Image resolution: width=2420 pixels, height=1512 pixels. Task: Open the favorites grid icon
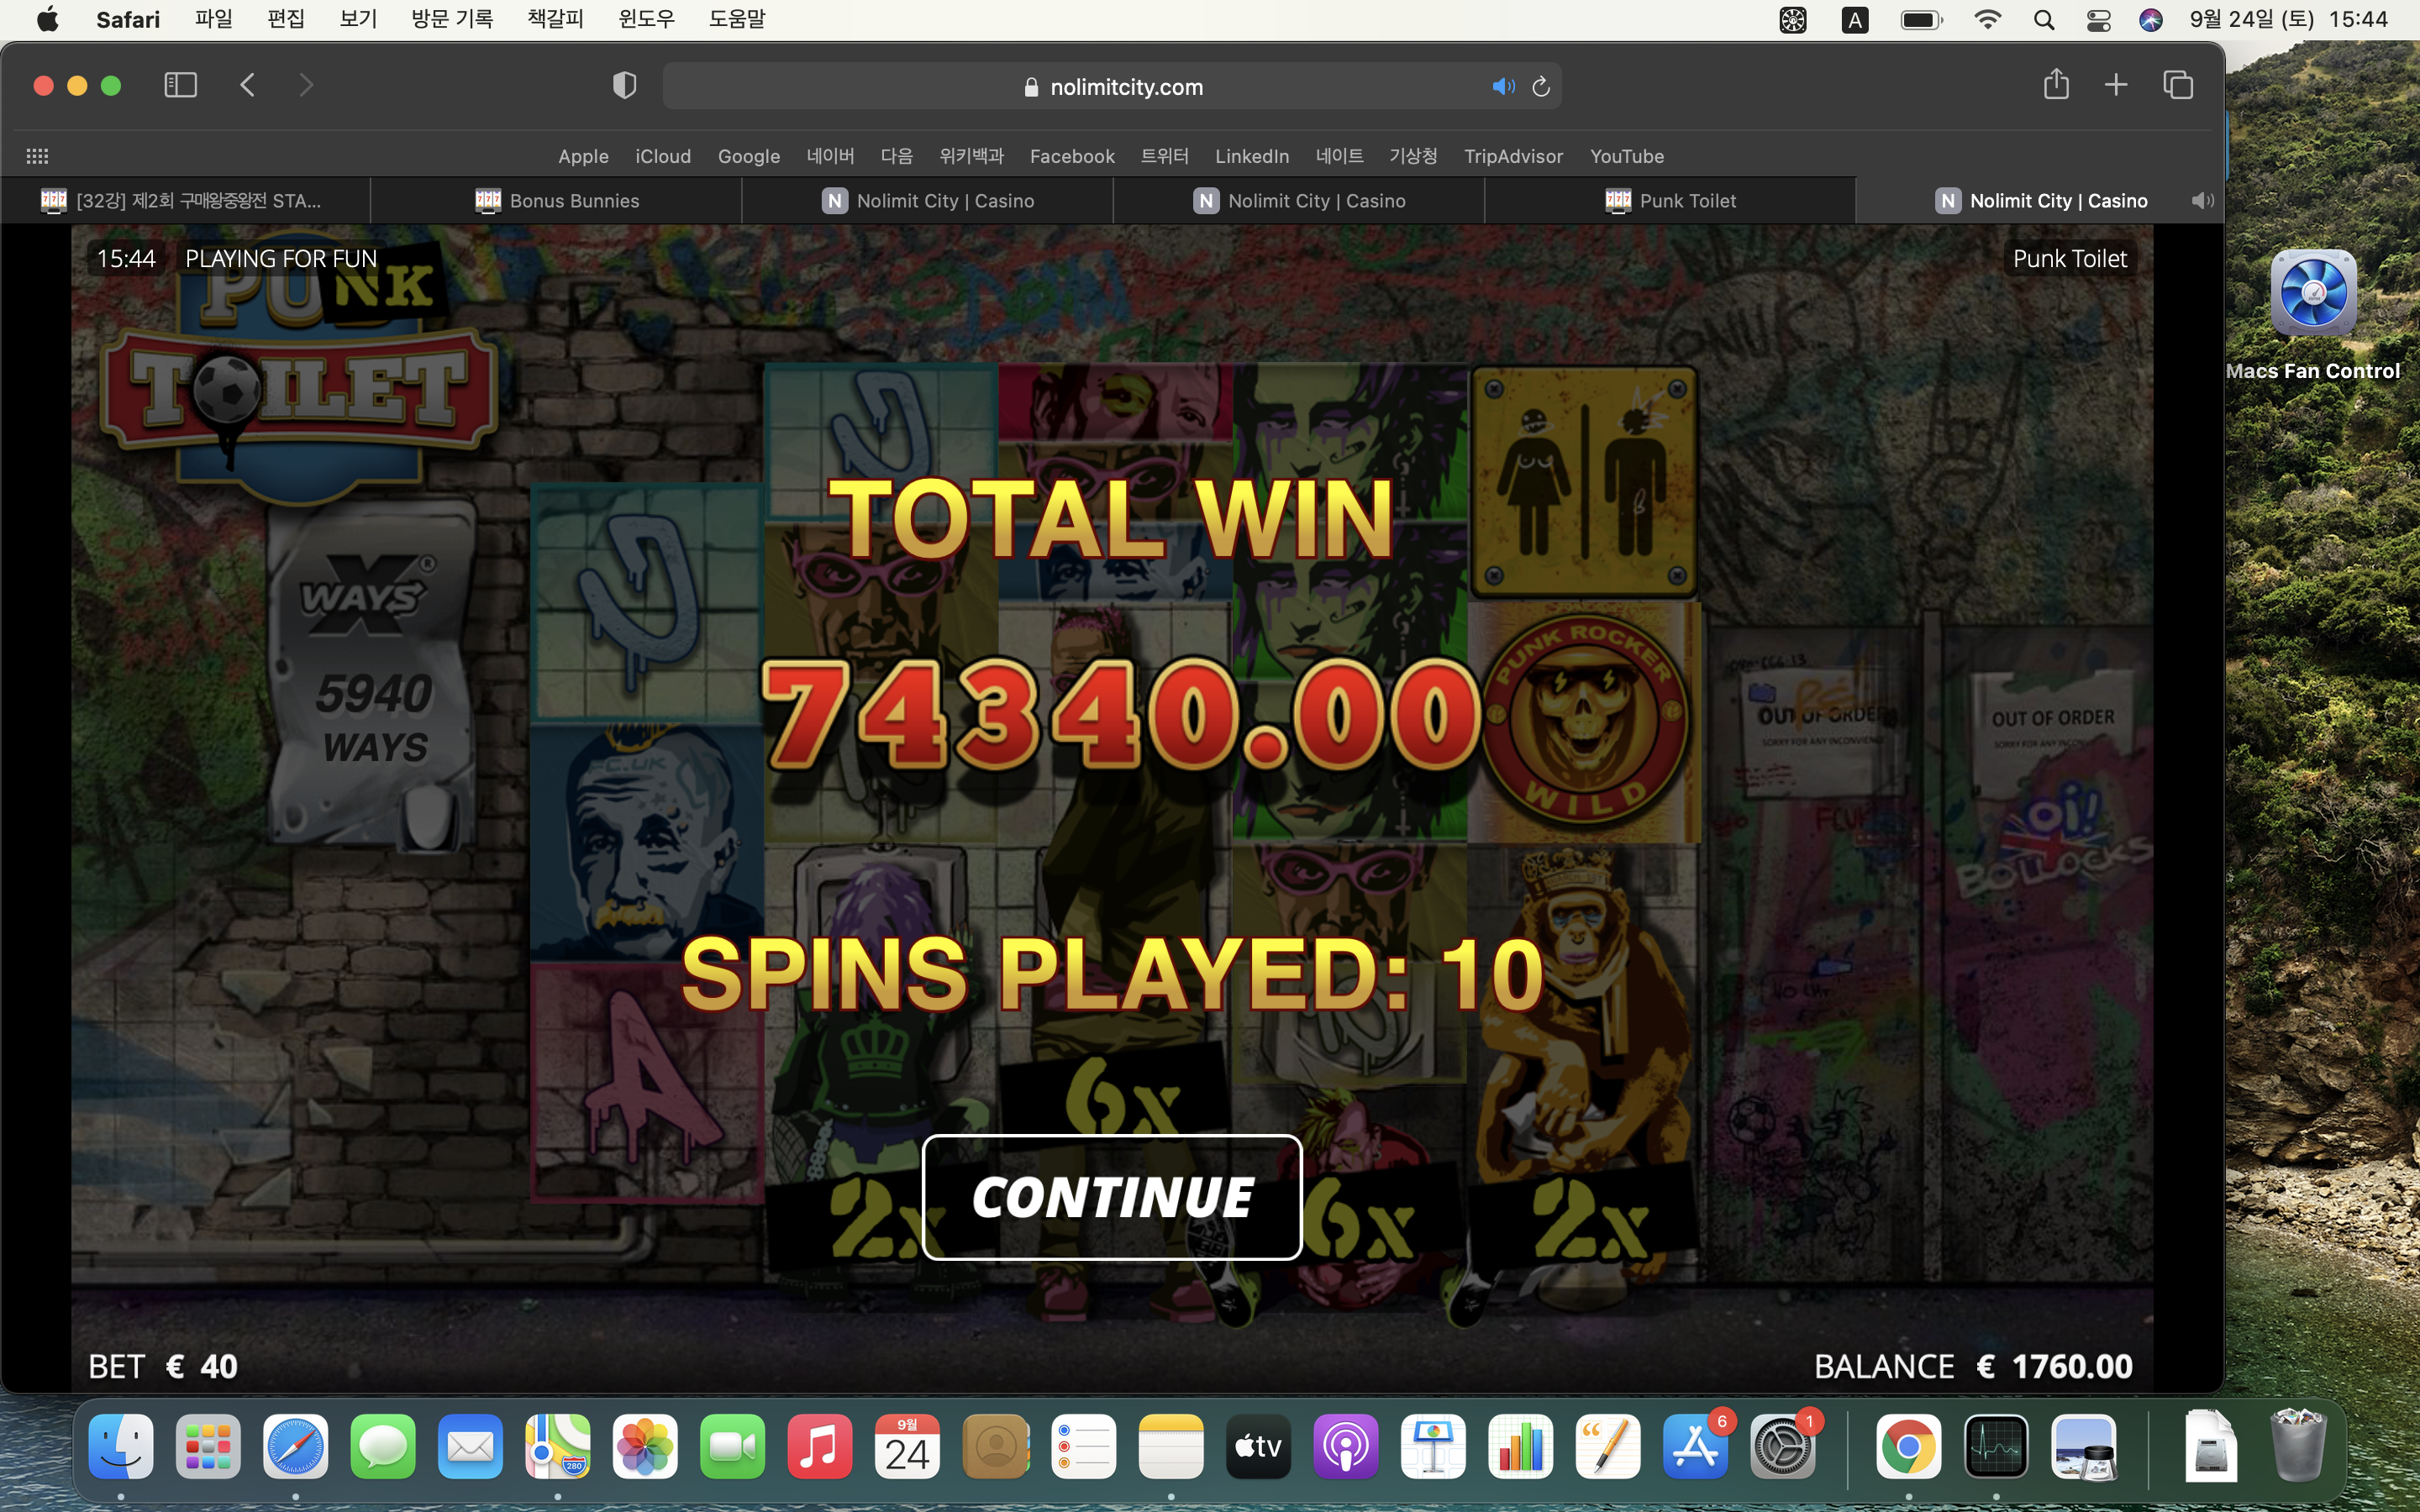click(37, 156)
